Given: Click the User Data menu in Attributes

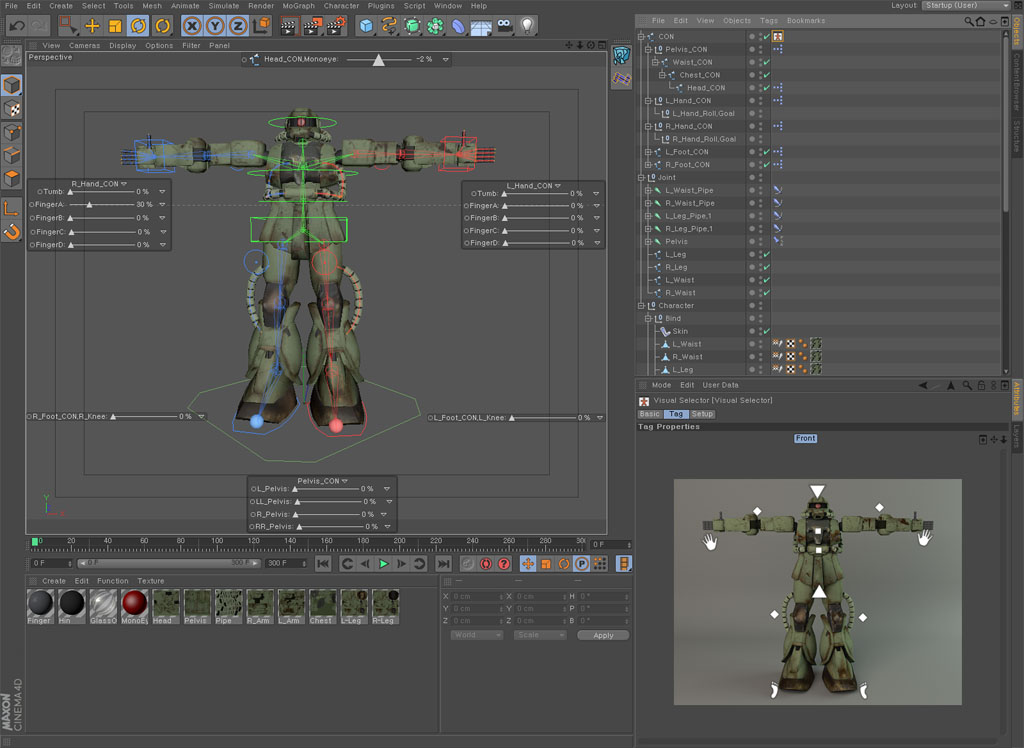Looking at the screenshot, I should [720, 385].
